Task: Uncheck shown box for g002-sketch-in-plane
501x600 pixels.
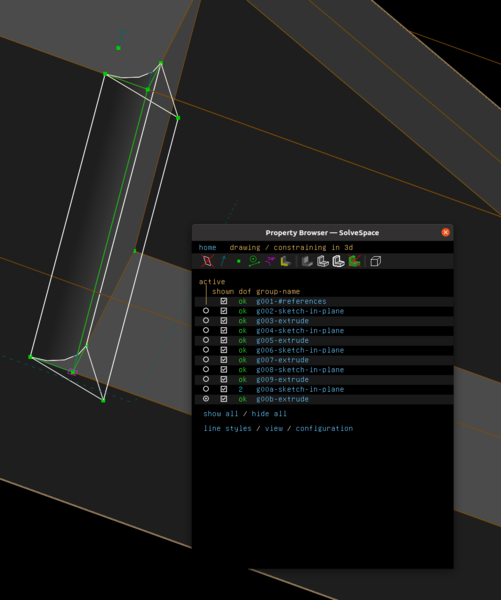Action: click(224, 311)
